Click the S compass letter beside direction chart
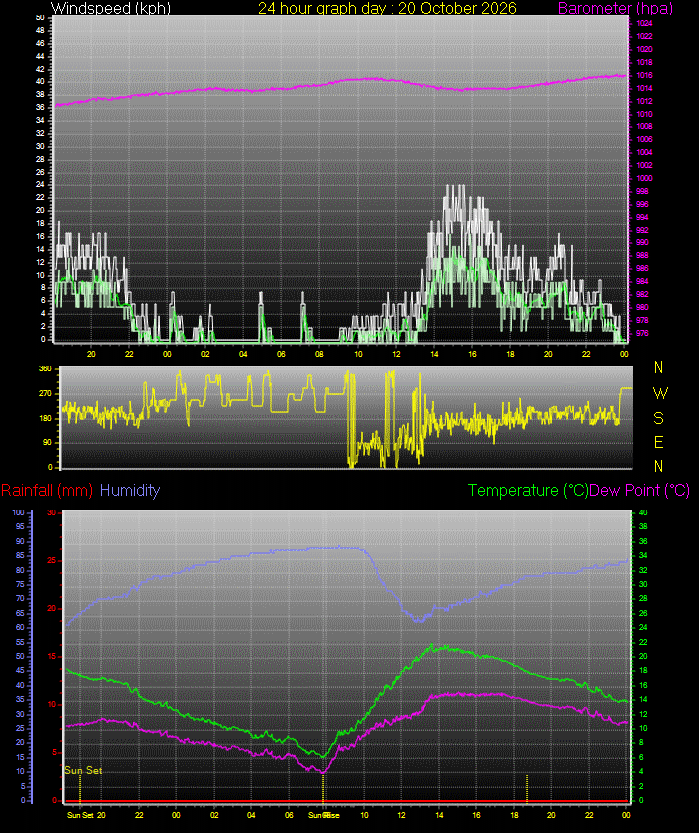Image resolution: width=699 pixels, height=833 pixels. click(x=658, y=418)
